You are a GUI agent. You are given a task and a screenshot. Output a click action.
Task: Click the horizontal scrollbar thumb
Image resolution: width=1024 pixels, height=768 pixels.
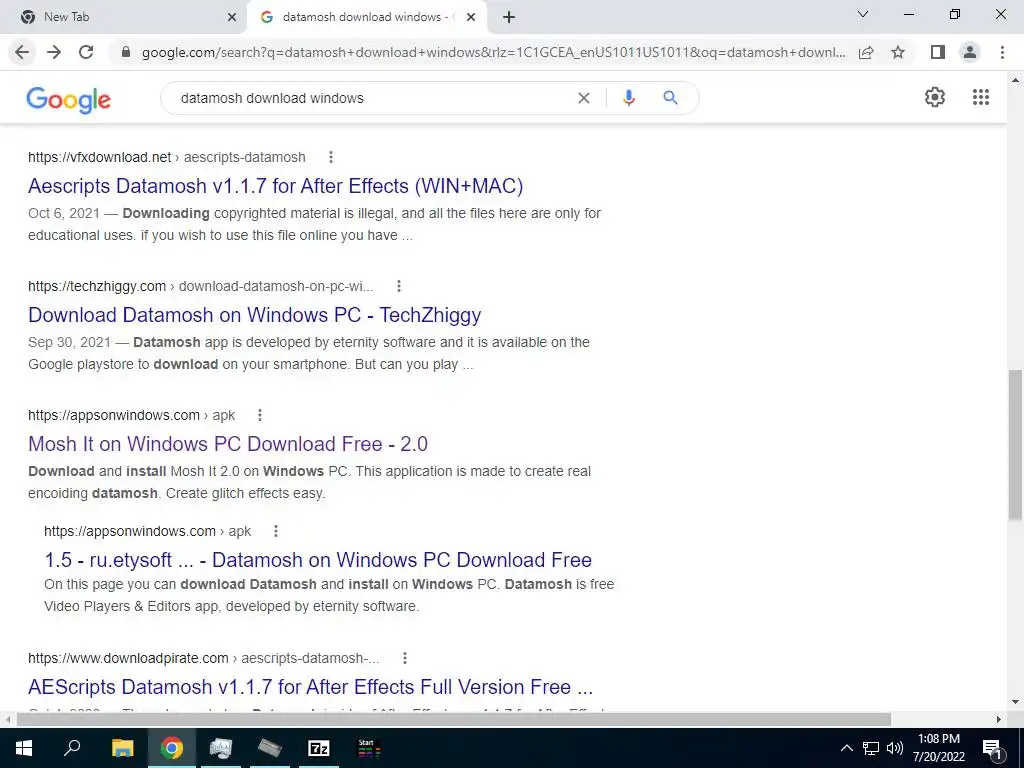point(454,719)
